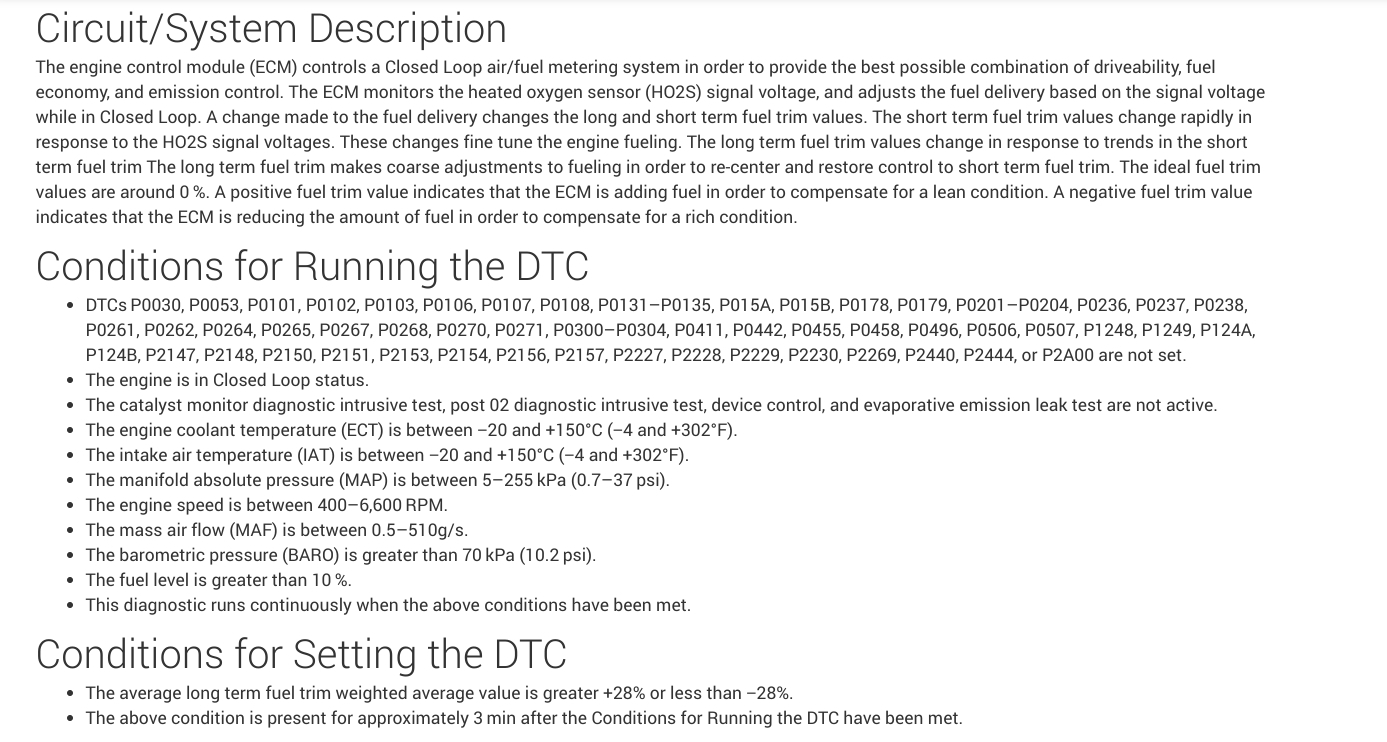Click the approximately 3 min condition line
Image resolution: width=1387 pixels, height=742 pixels.
click(x=524, y=718)
